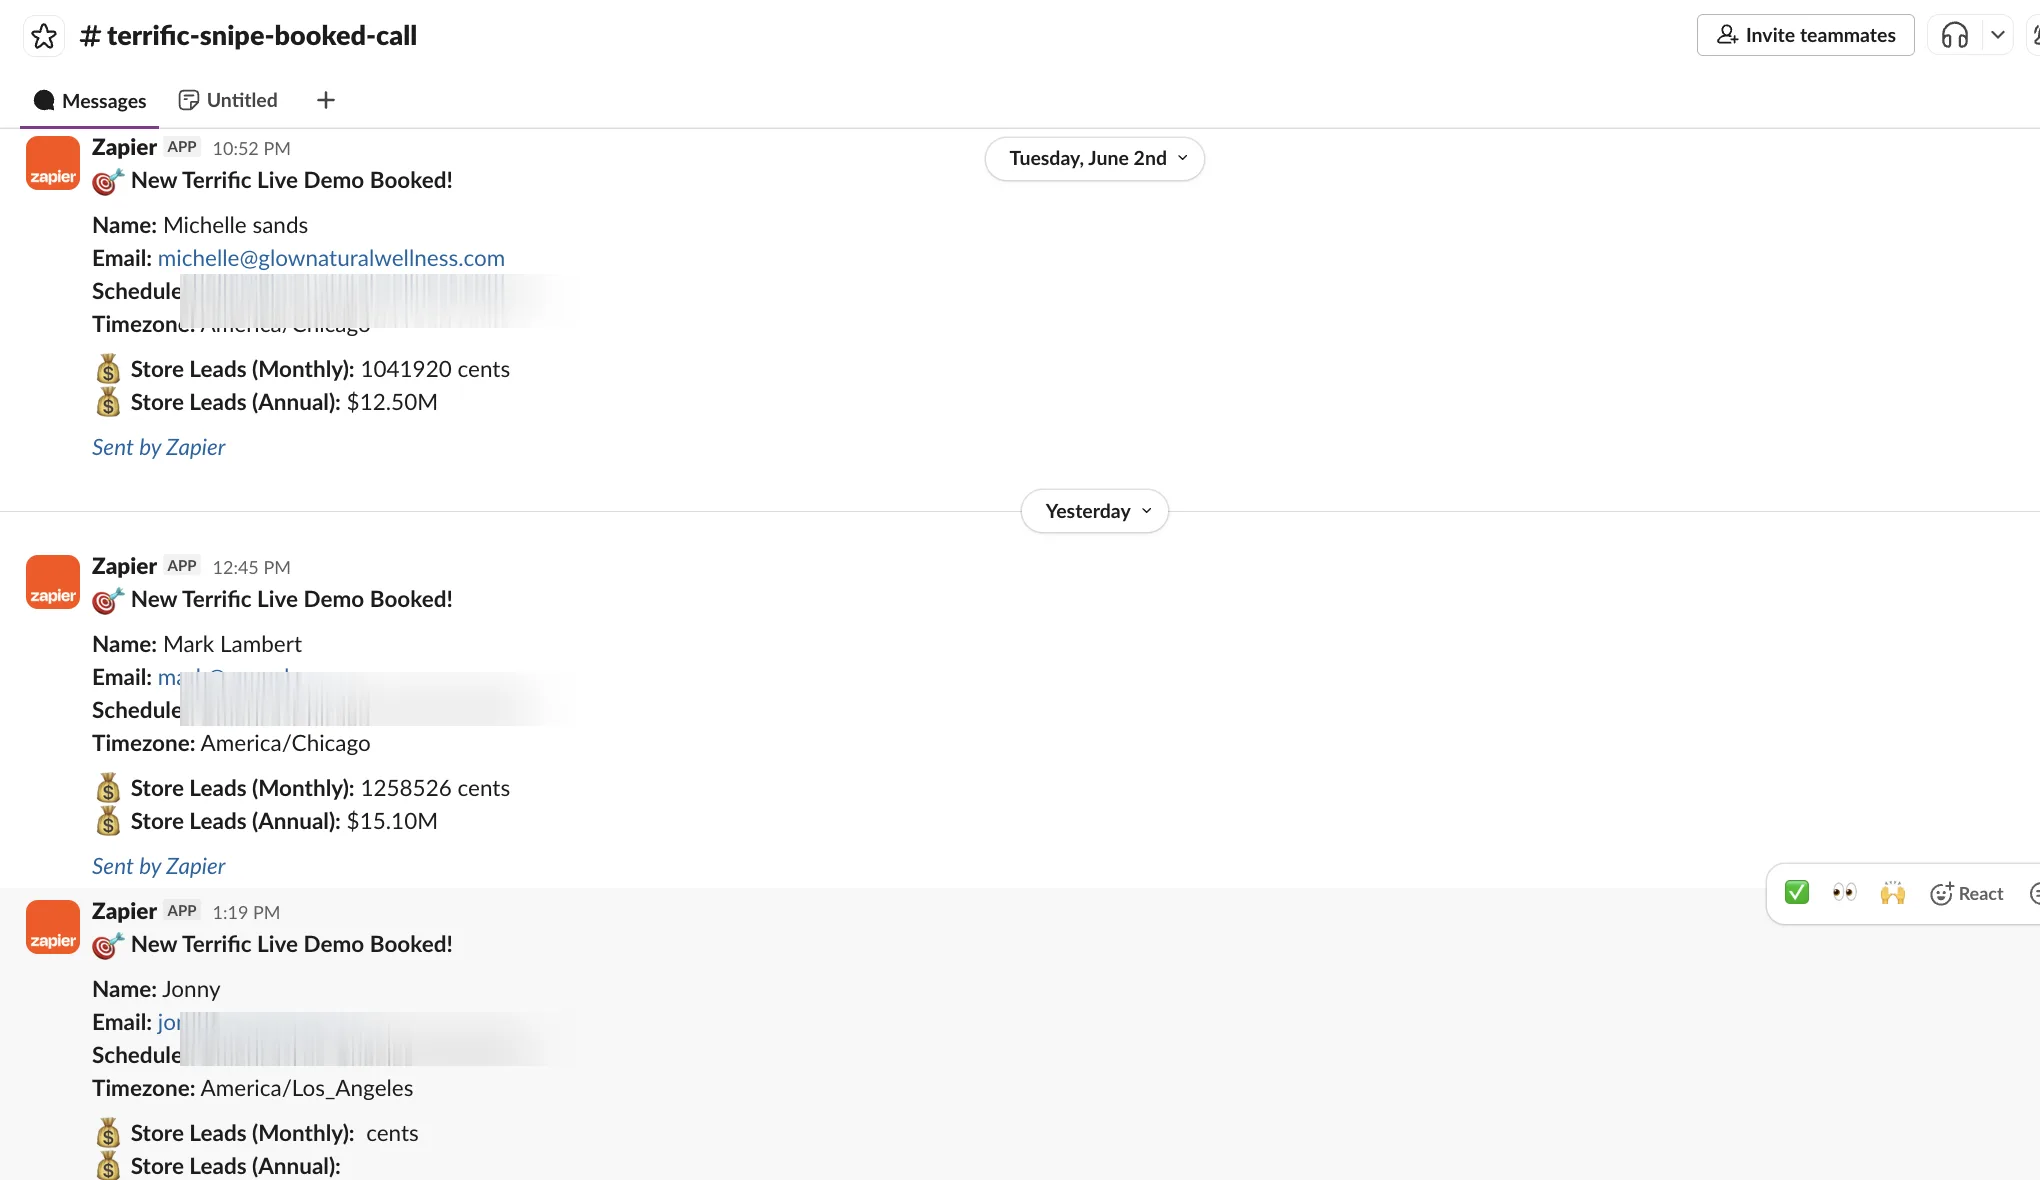Click Zapier avatar on 1:19 PM message

pyautogui.click(x=52, y=927)
